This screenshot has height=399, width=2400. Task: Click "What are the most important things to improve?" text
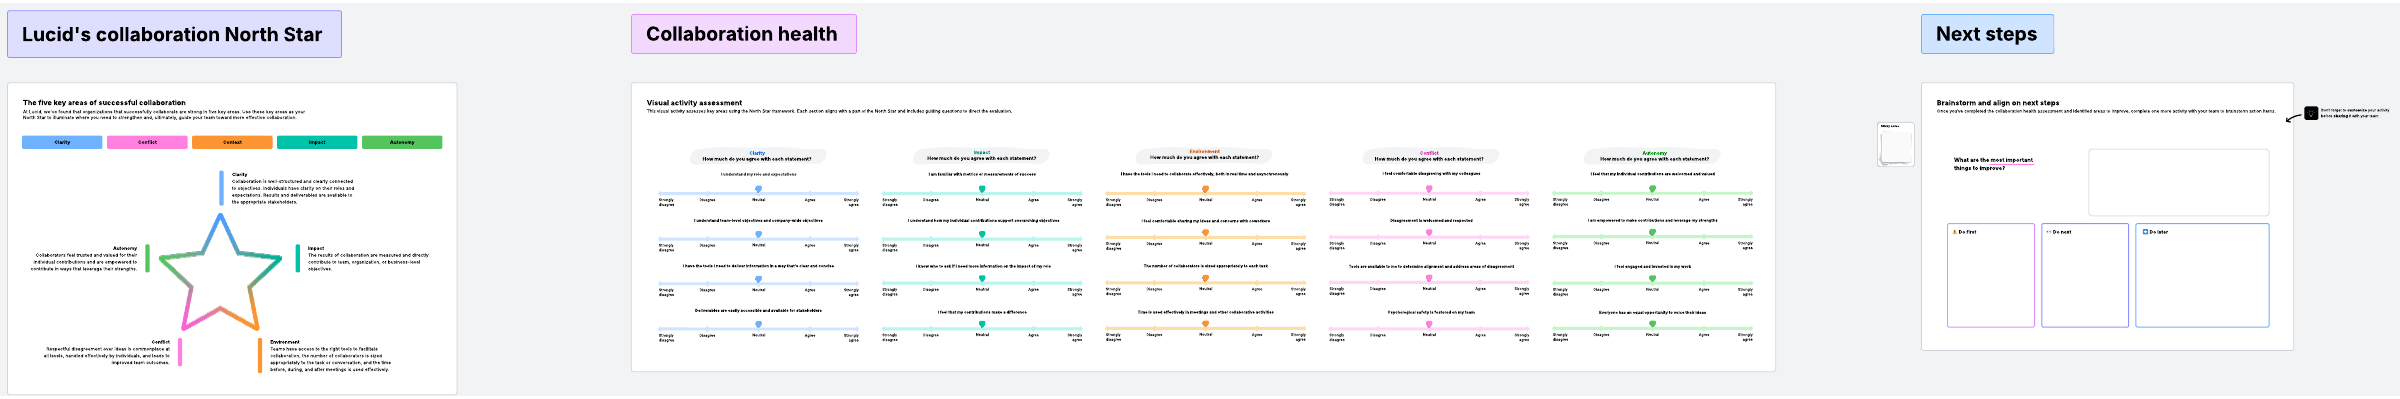pyautogui.click(x=1993, y=164)
